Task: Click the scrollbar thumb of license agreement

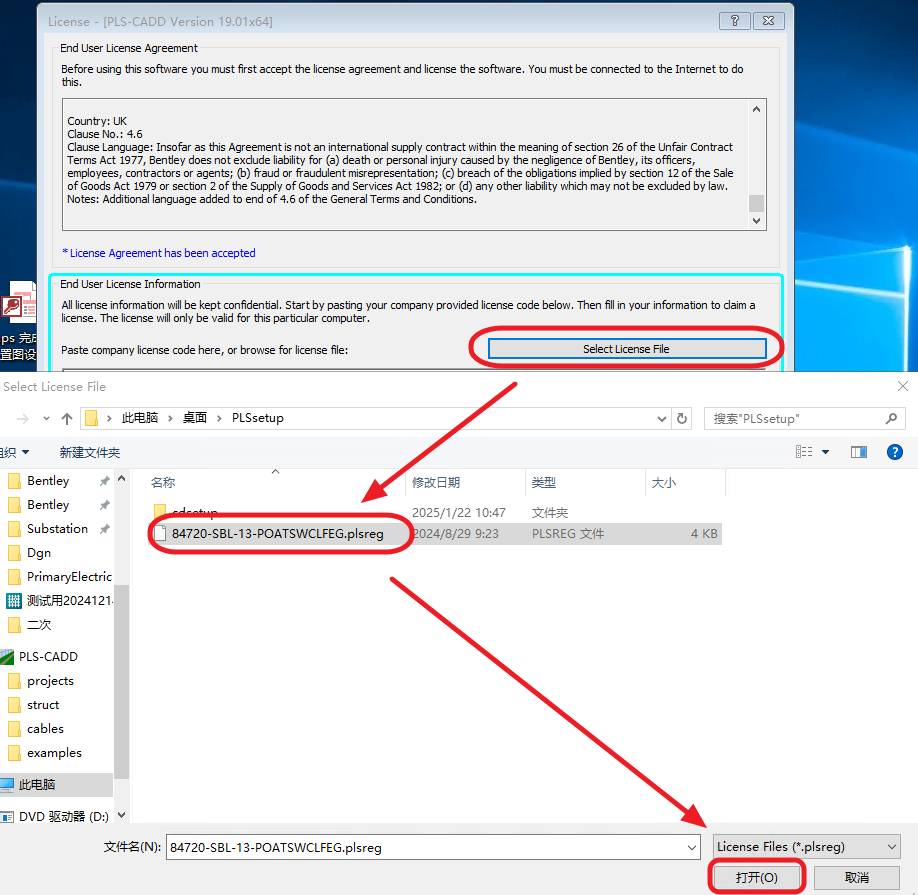Action: pyautogui.click(x=756, y=203)
